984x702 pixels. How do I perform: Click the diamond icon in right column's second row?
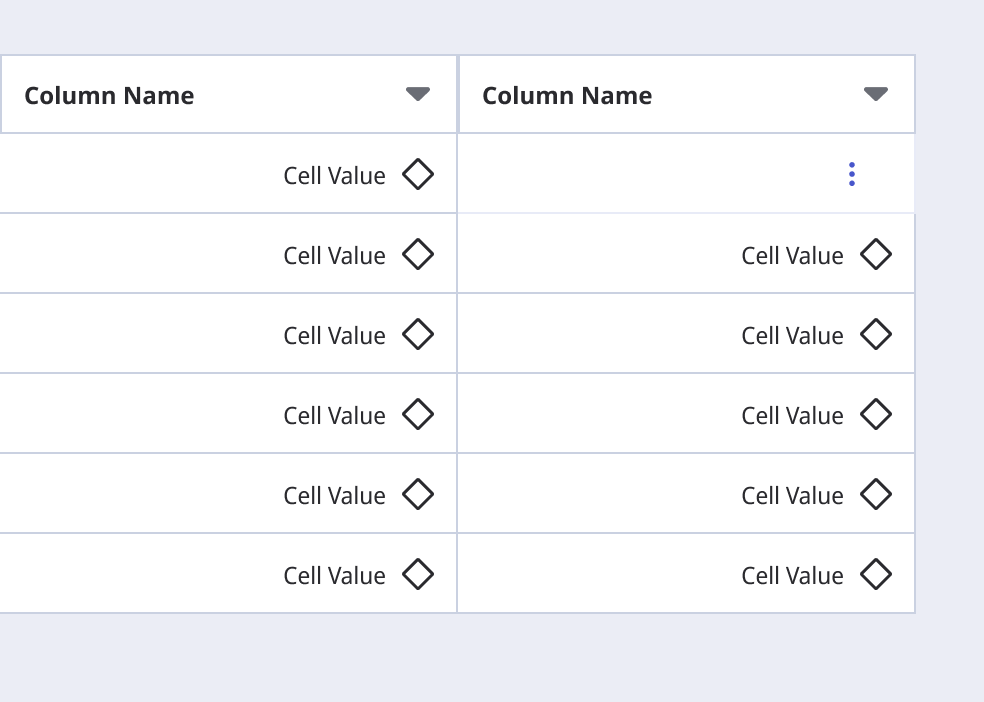point(876,254)
